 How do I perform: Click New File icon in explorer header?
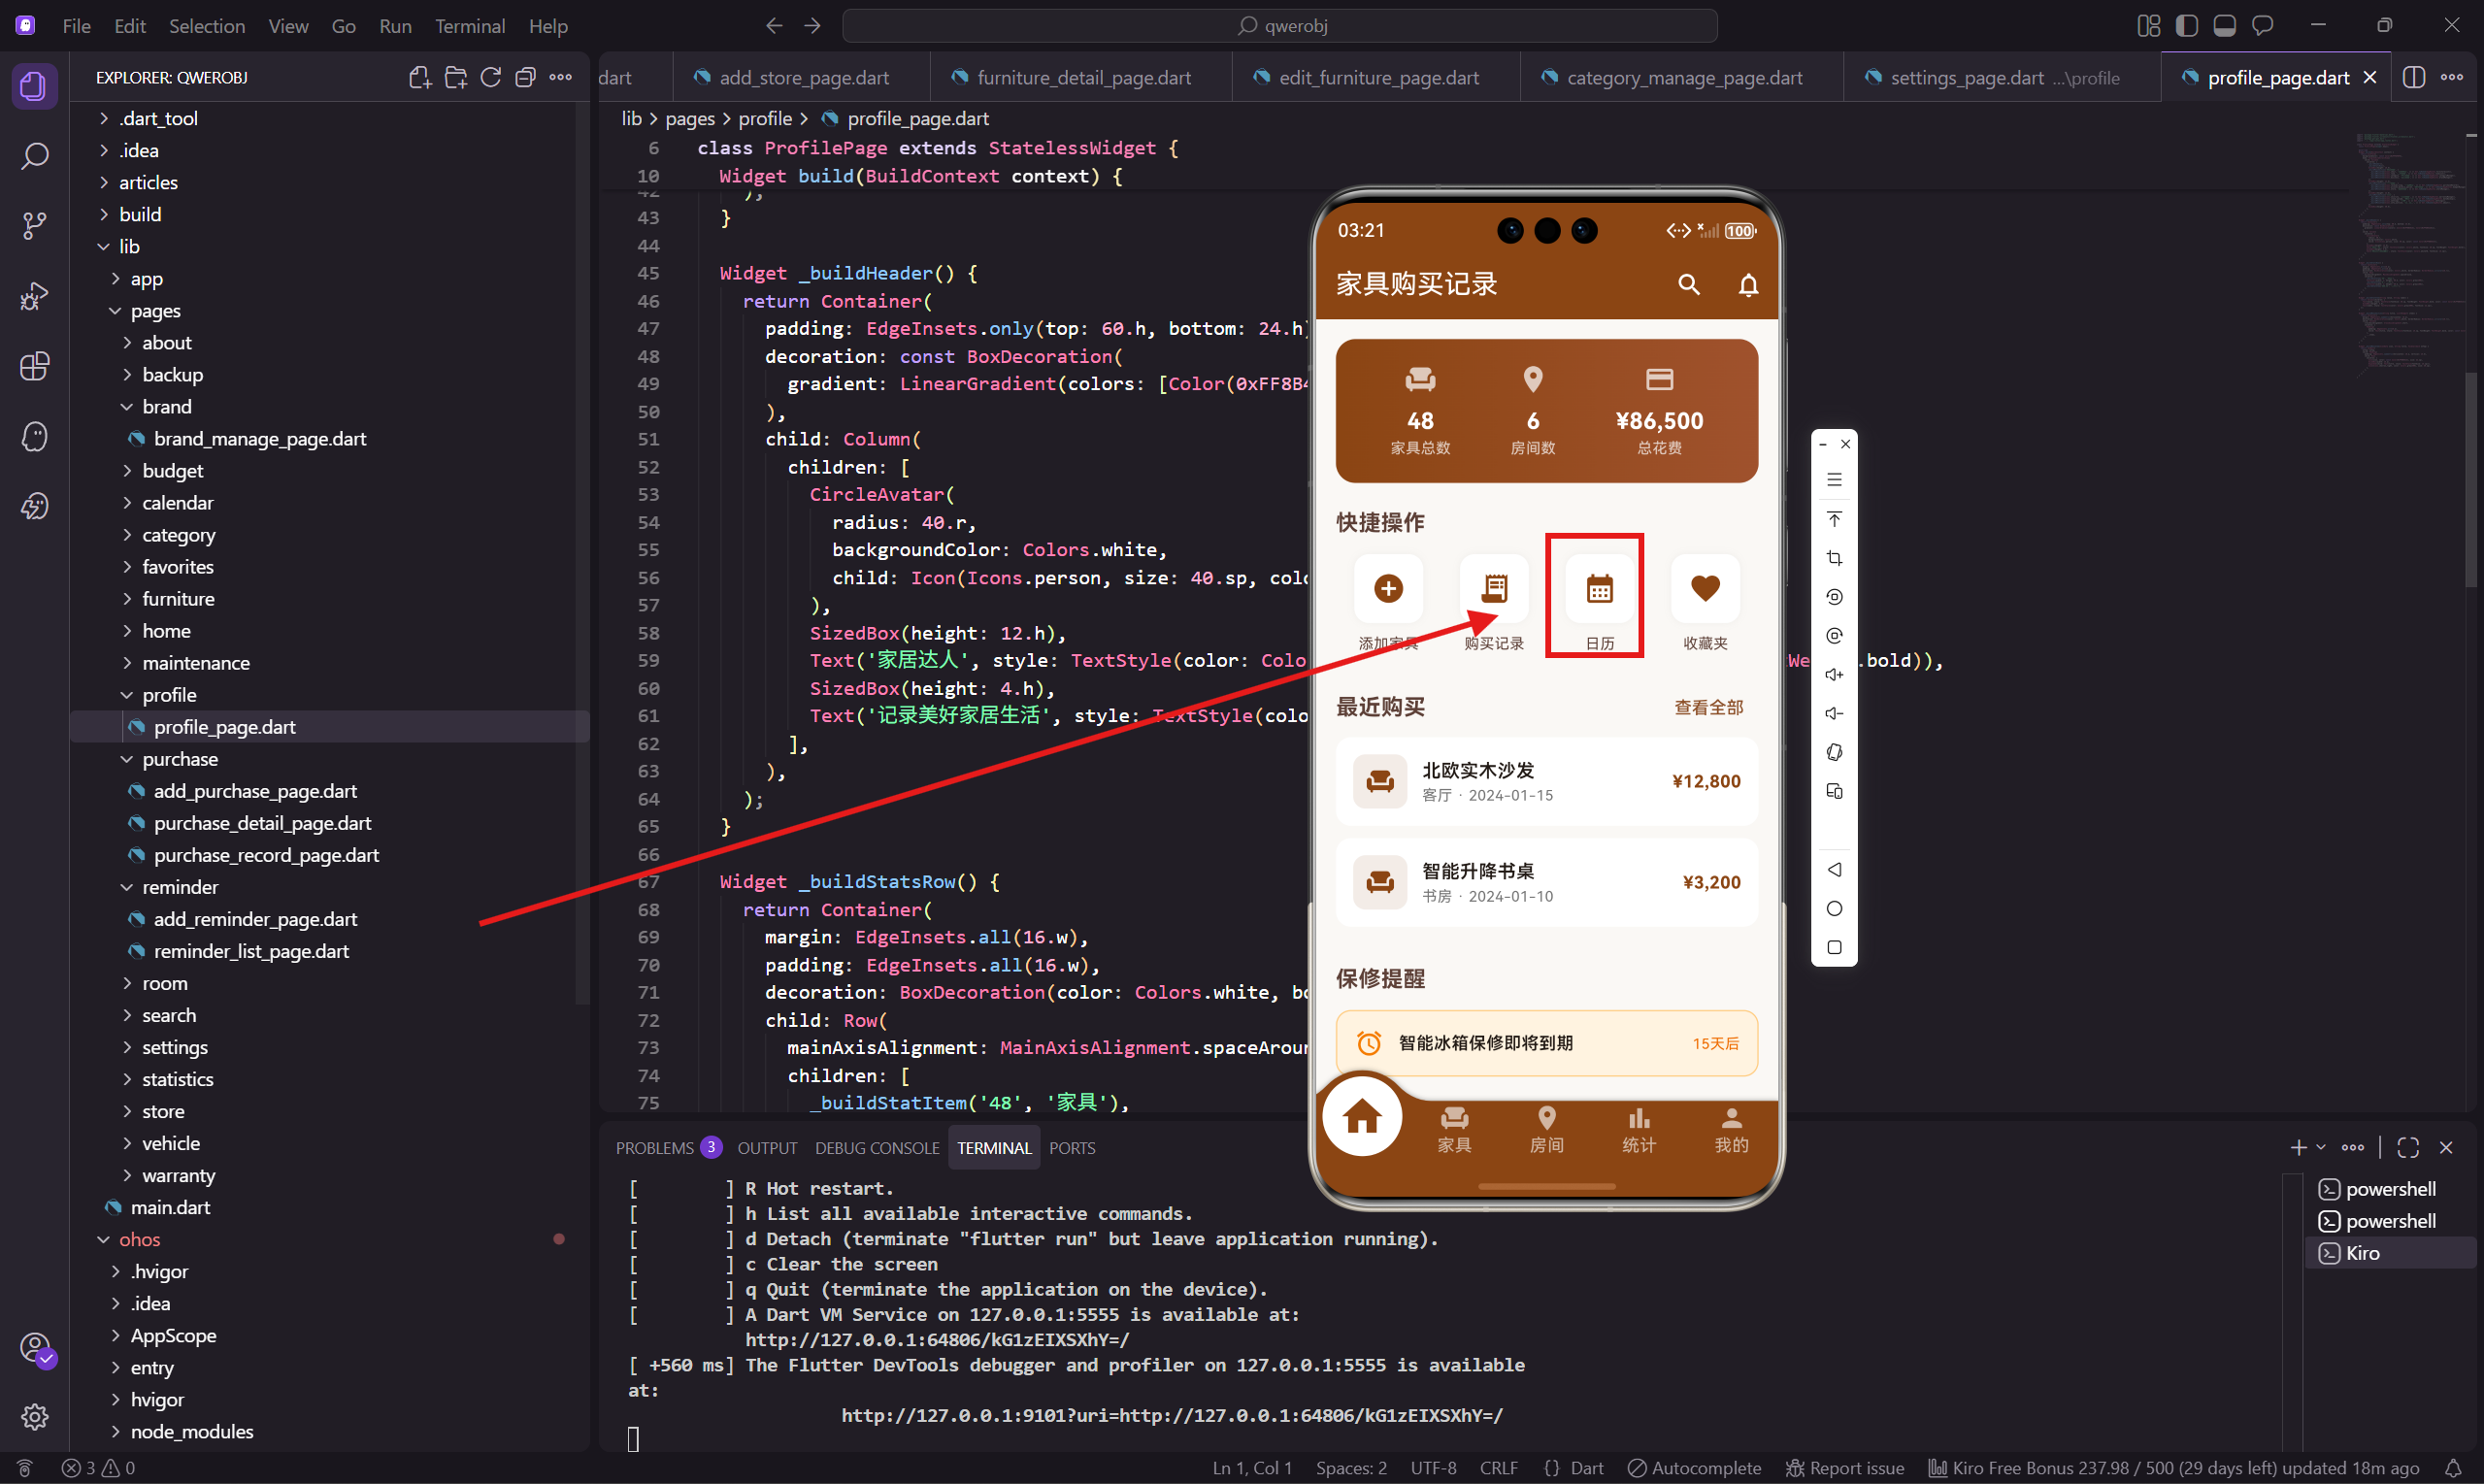click(x=420, y=78)
